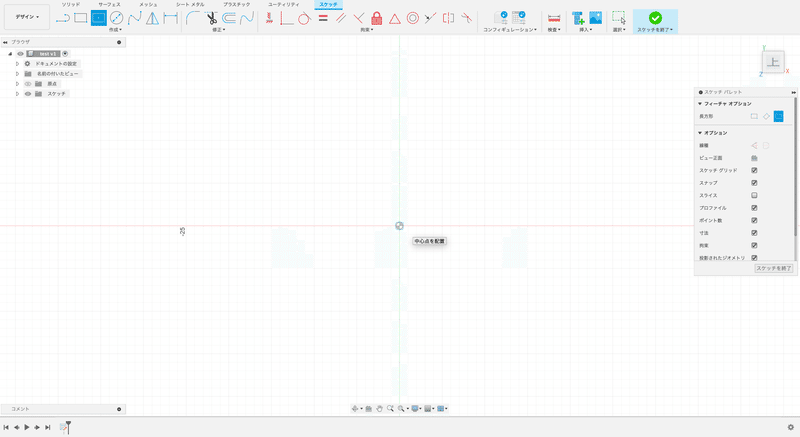Select the Offset tool
This screenshot has width=800, height=437.
(229, 18)
